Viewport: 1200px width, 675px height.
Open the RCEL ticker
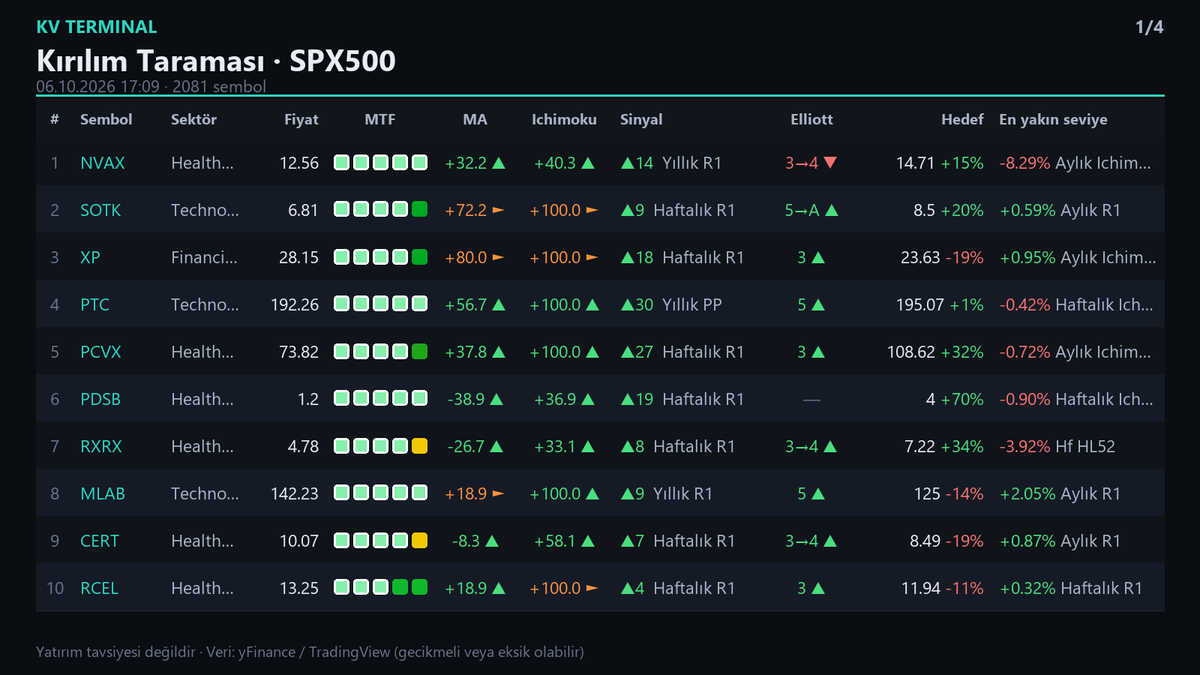click(x=99, y=588)
